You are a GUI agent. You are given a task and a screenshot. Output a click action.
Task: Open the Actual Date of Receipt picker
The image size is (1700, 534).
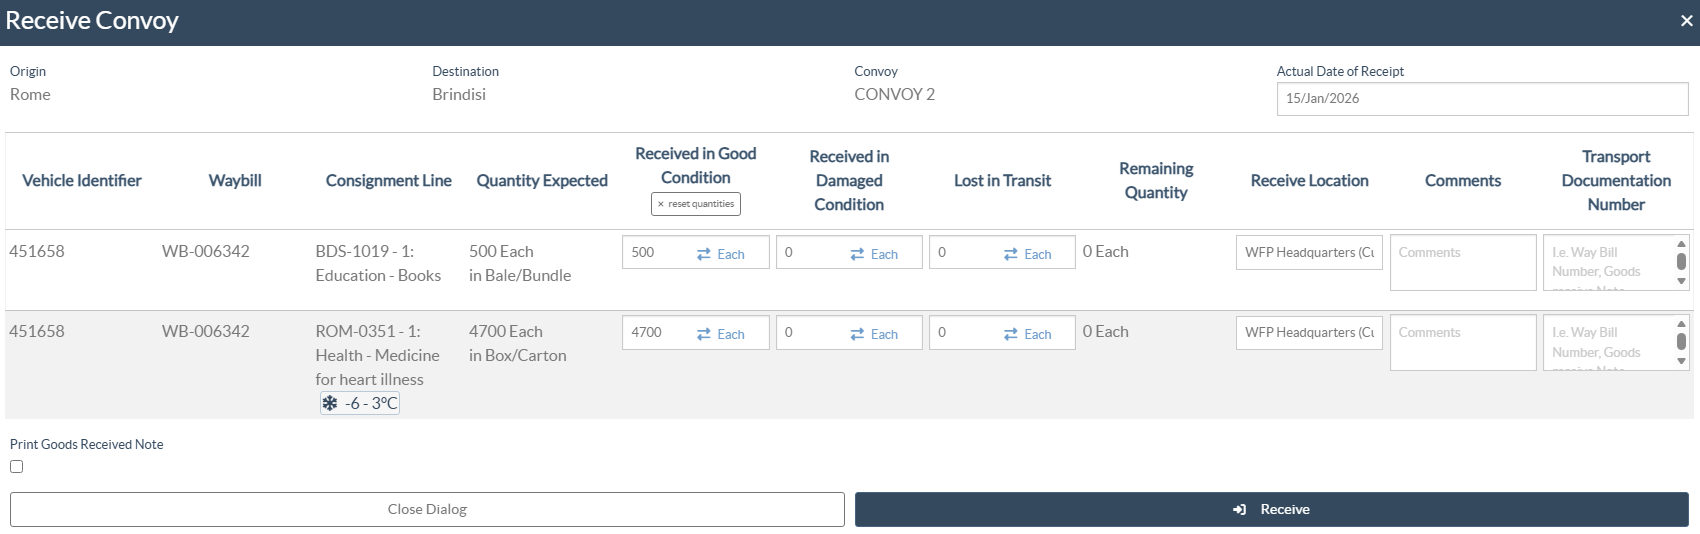[x=1482, y=98]
